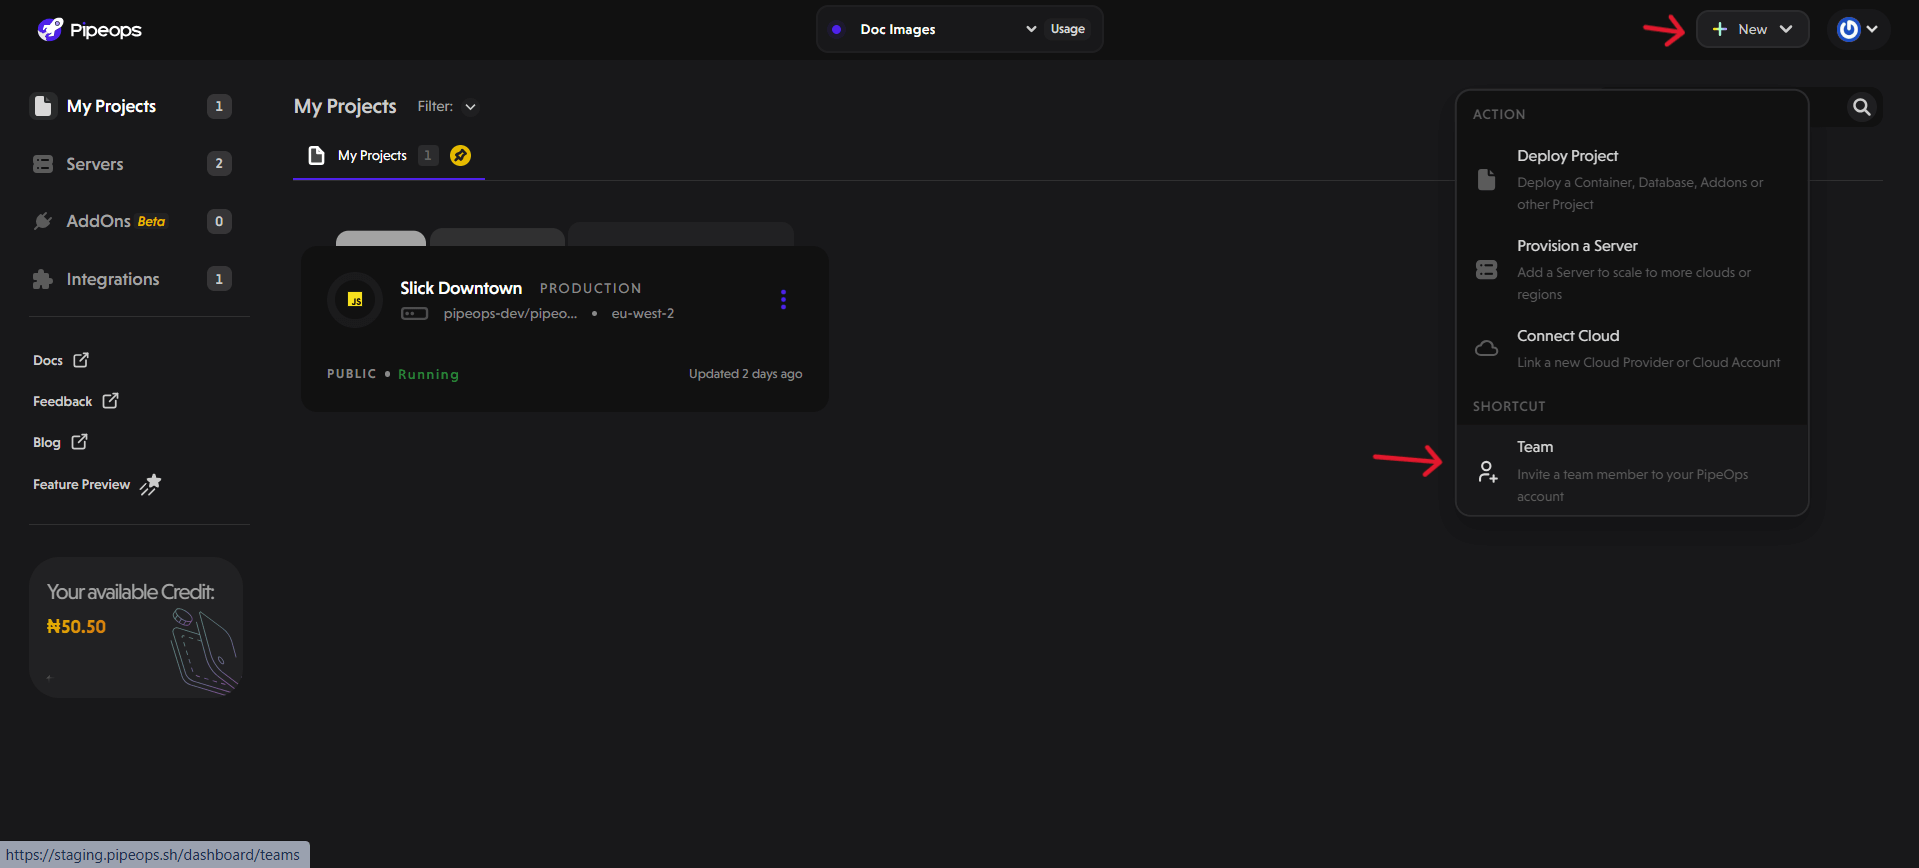Image resolution: width=1919 pixels, height=868 pixels.
Task: Click the New button
Action: click(1752, 29)
